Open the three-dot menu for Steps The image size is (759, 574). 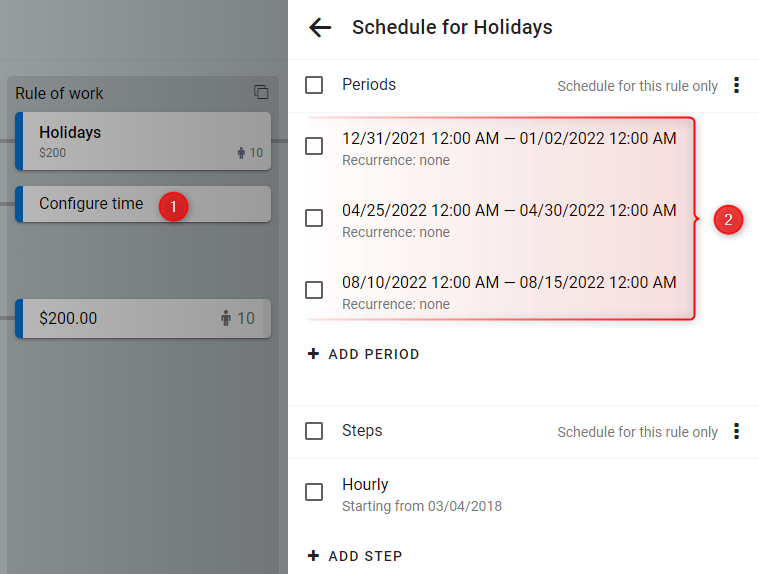click(736, 431)
